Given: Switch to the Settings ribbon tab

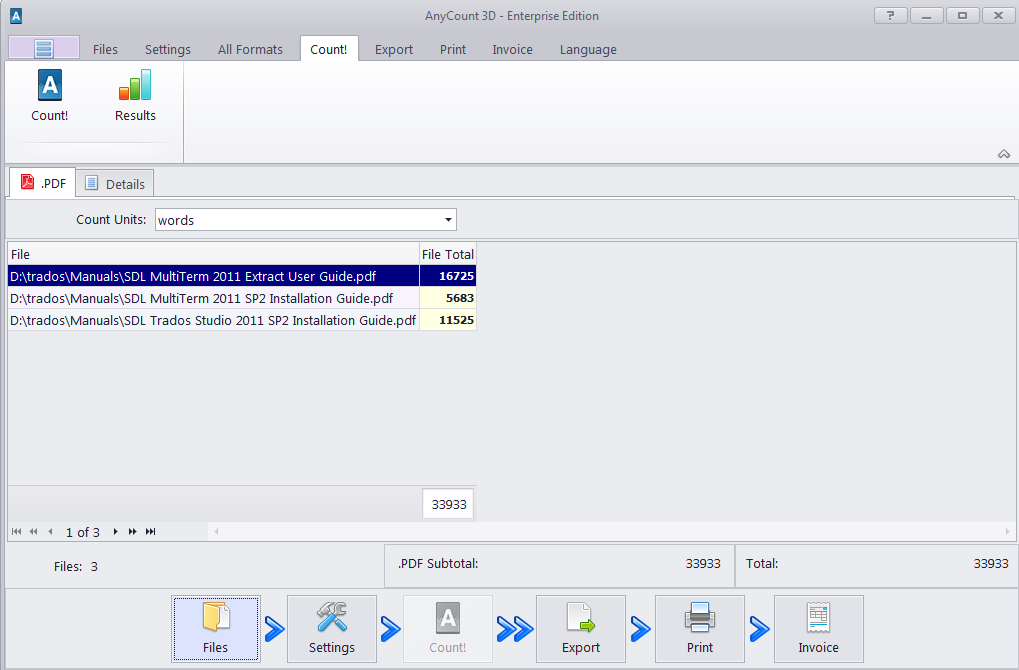Looking at the screenshot, I should pos(168,49).
